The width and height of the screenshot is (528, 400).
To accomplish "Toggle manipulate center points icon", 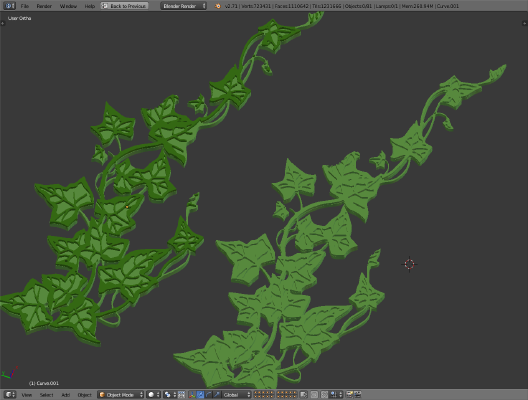I will pos(182,395).
